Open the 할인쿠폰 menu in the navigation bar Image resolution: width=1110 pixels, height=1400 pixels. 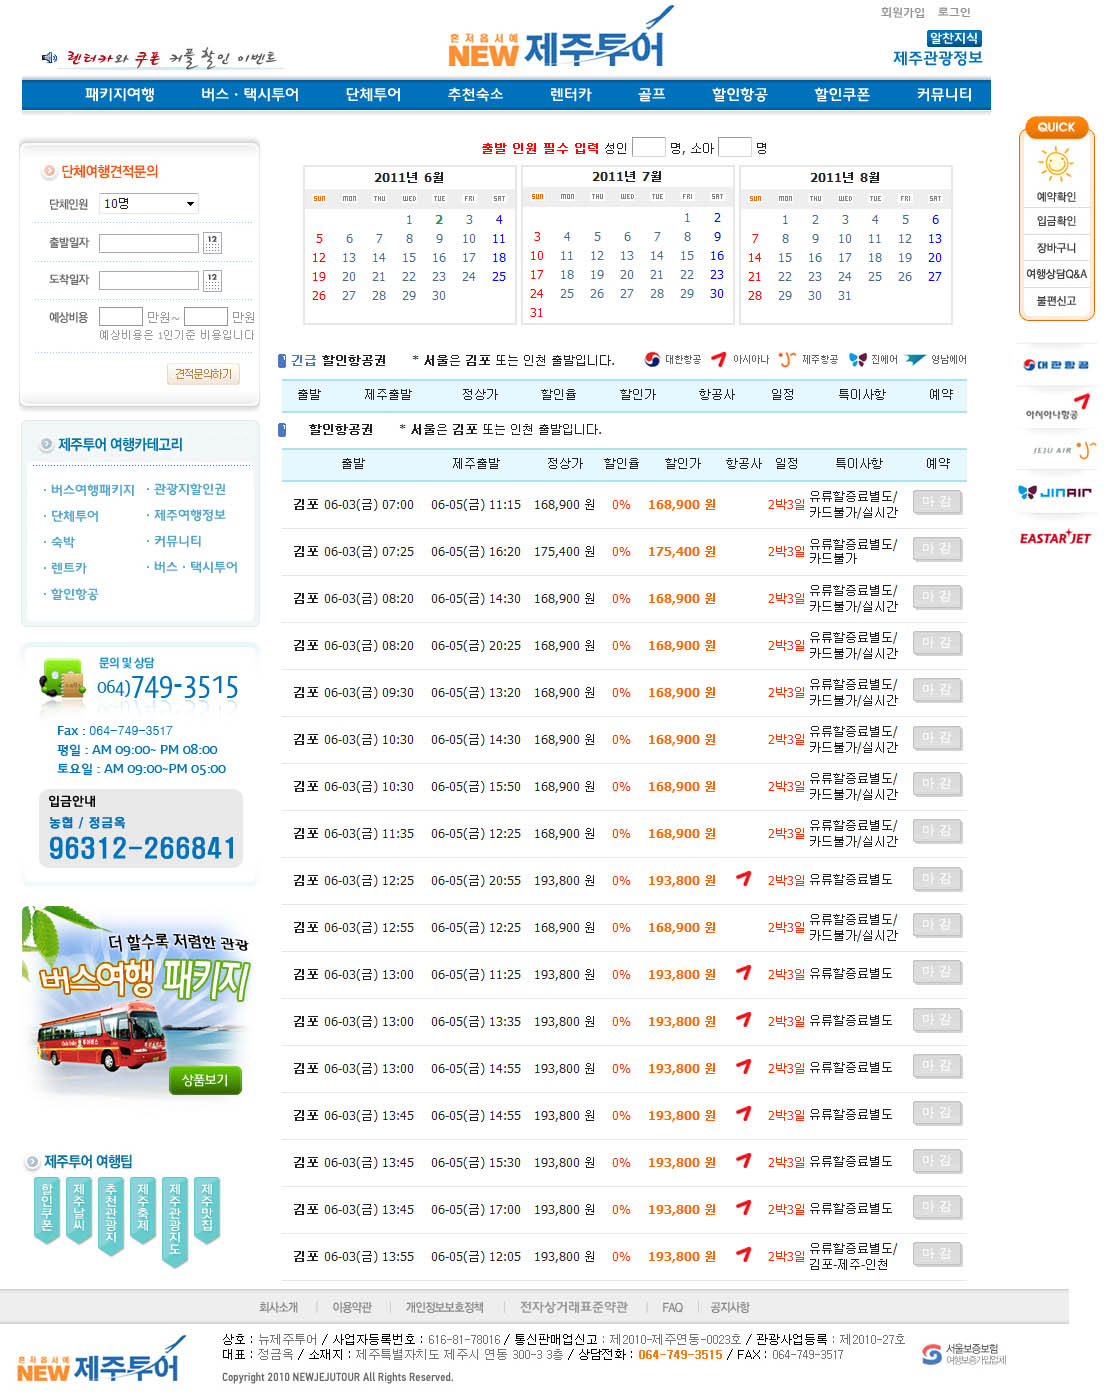point(842,94)
